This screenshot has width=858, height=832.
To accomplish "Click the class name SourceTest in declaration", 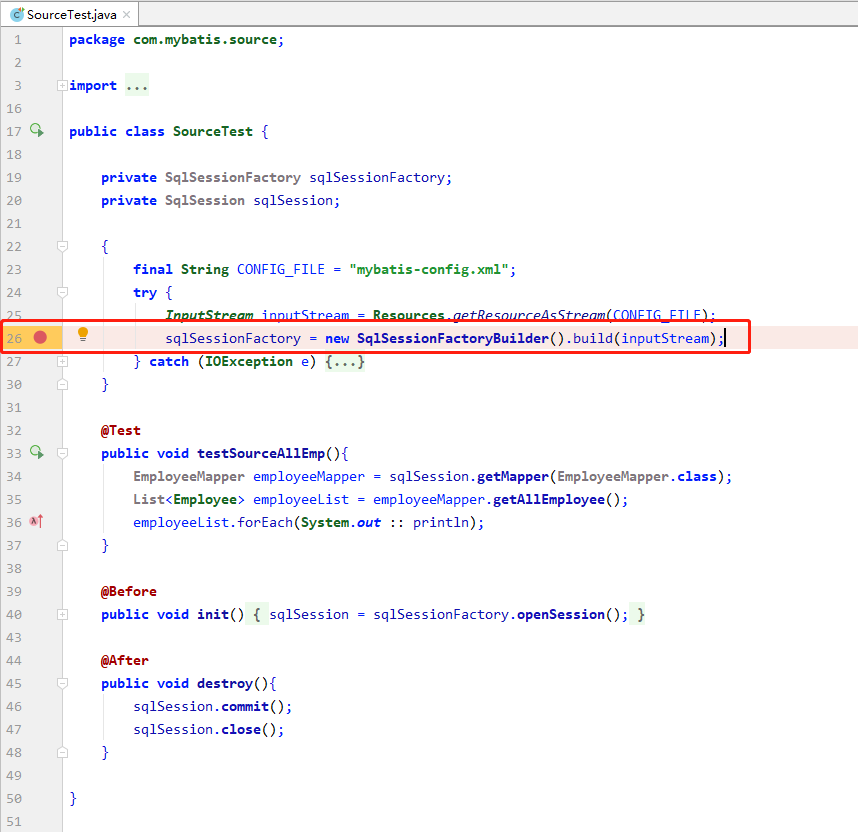I will coord(213,131).
